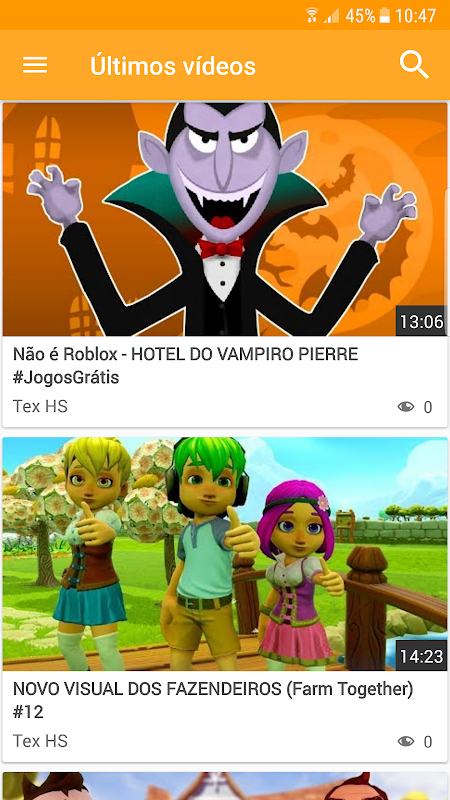Viewport: 450px width, 800px height.
Task: Tap the 10:47 clock in status bar
Action: tap(415, 16)
